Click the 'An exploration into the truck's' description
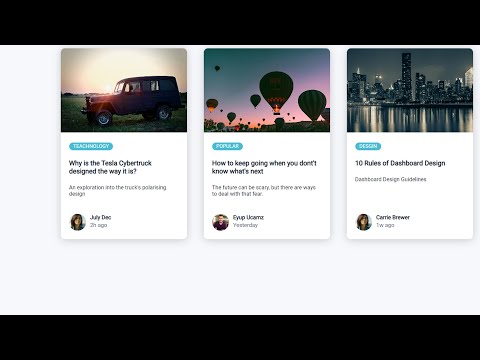480x360 pixels. (117, 191)
